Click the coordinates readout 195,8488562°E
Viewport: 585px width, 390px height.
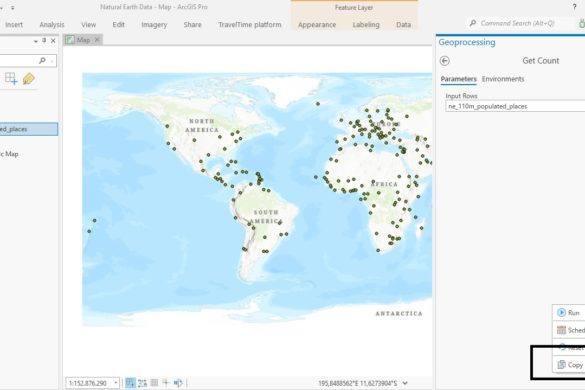pos(357,383)
